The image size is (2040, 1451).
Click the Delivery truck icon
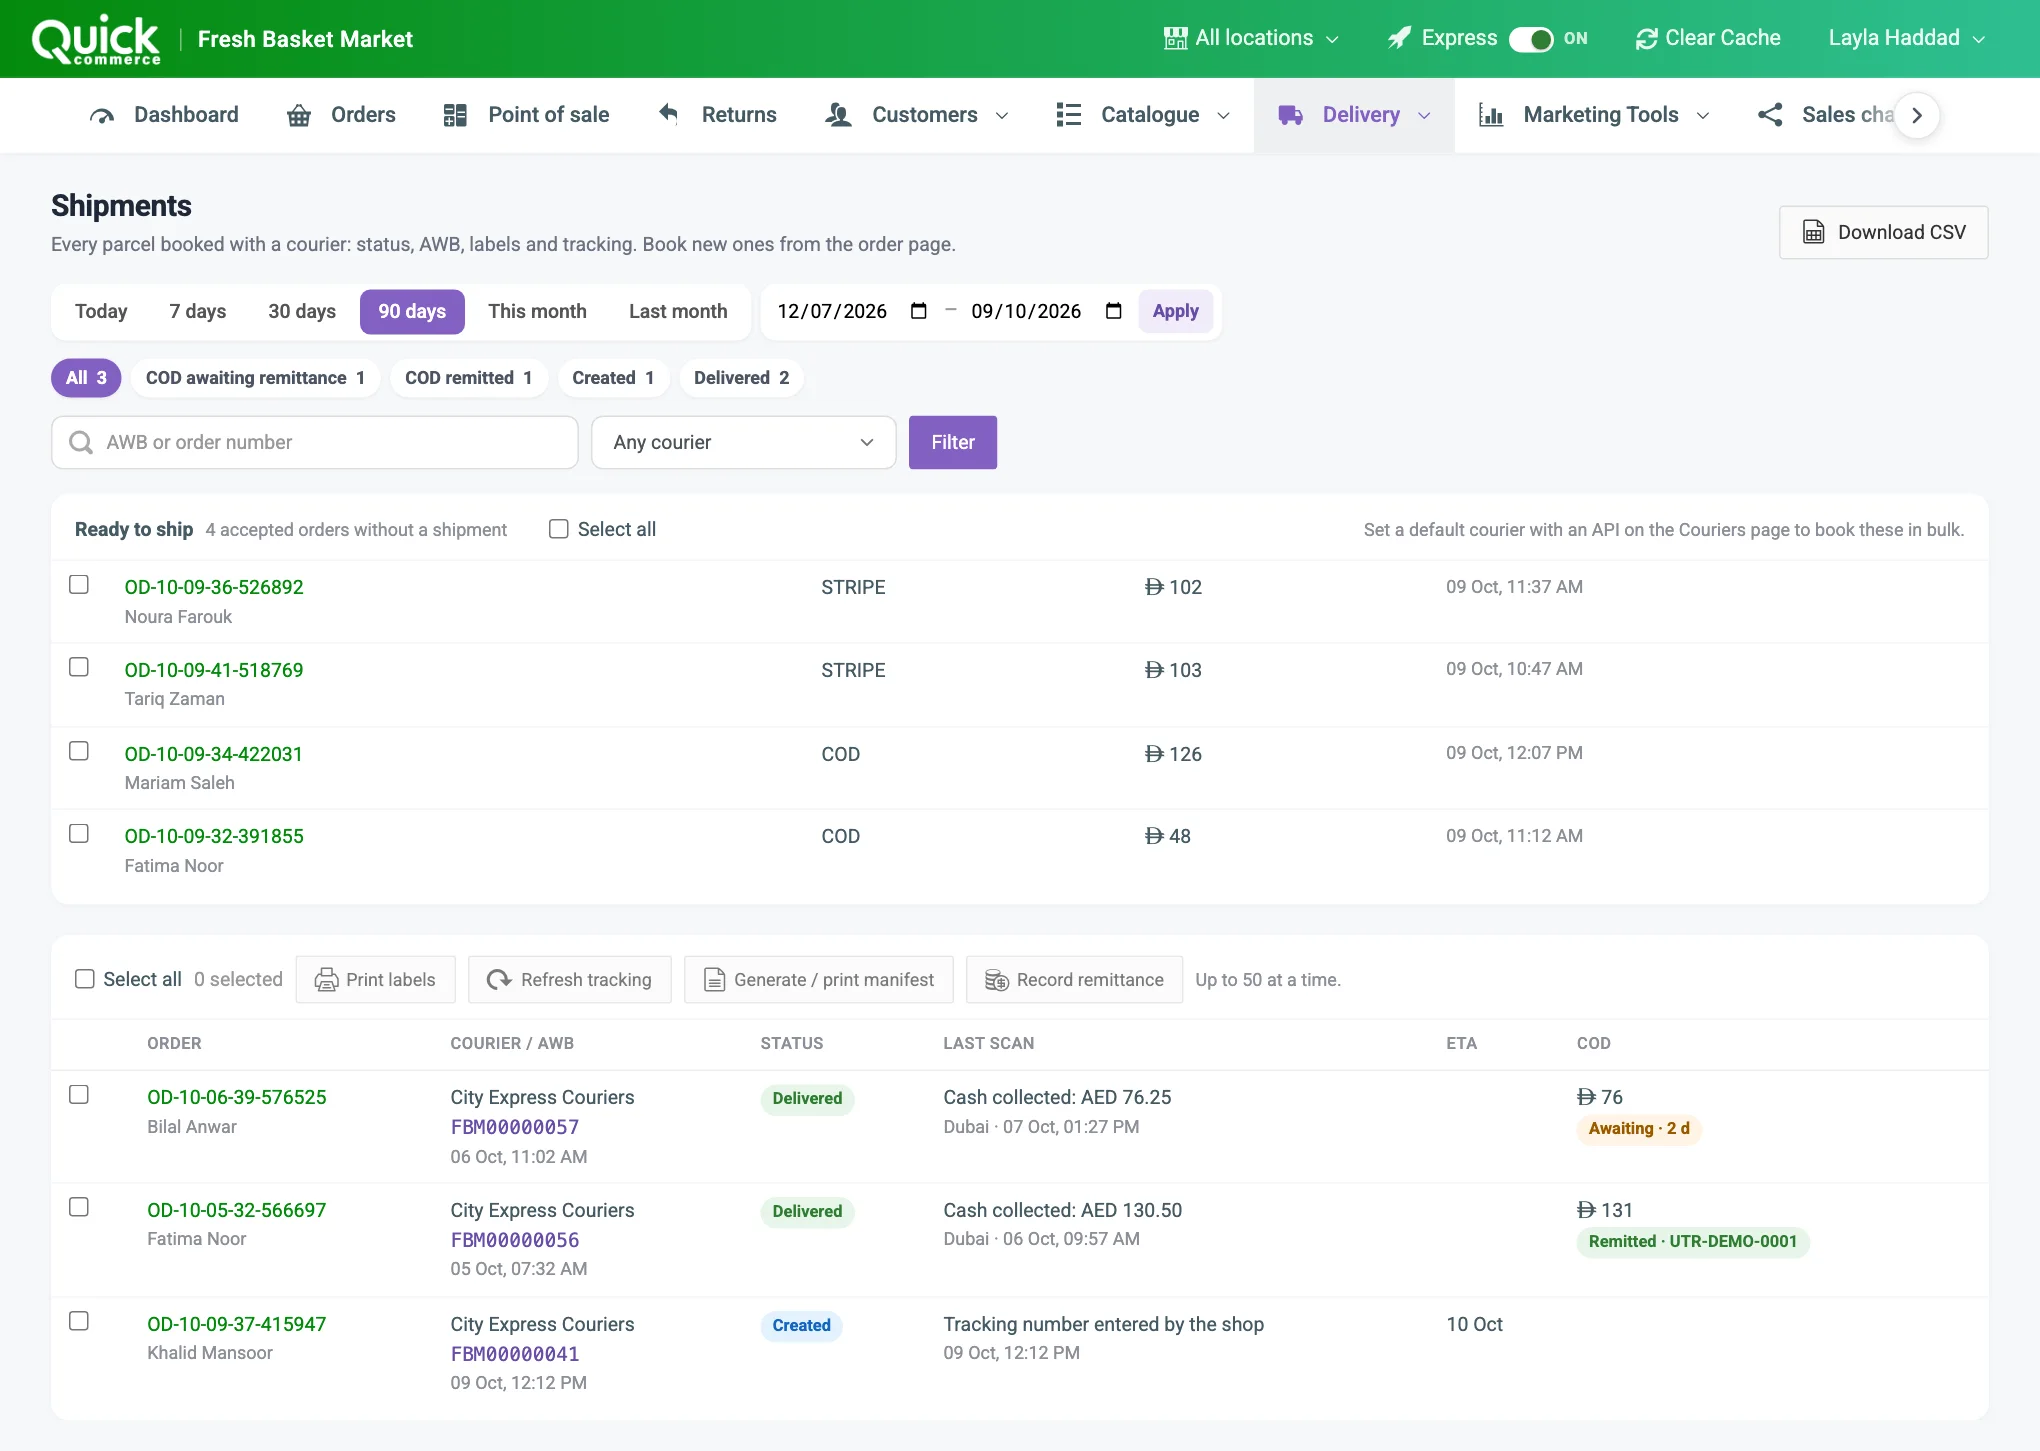coord(1291,116)
